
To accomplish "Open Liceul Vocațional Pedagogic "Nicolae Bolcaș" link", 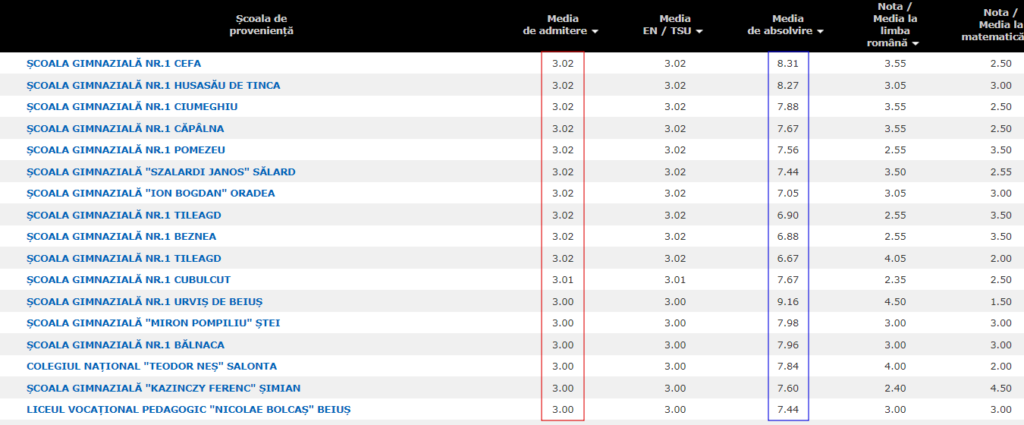I will (188, 410).
